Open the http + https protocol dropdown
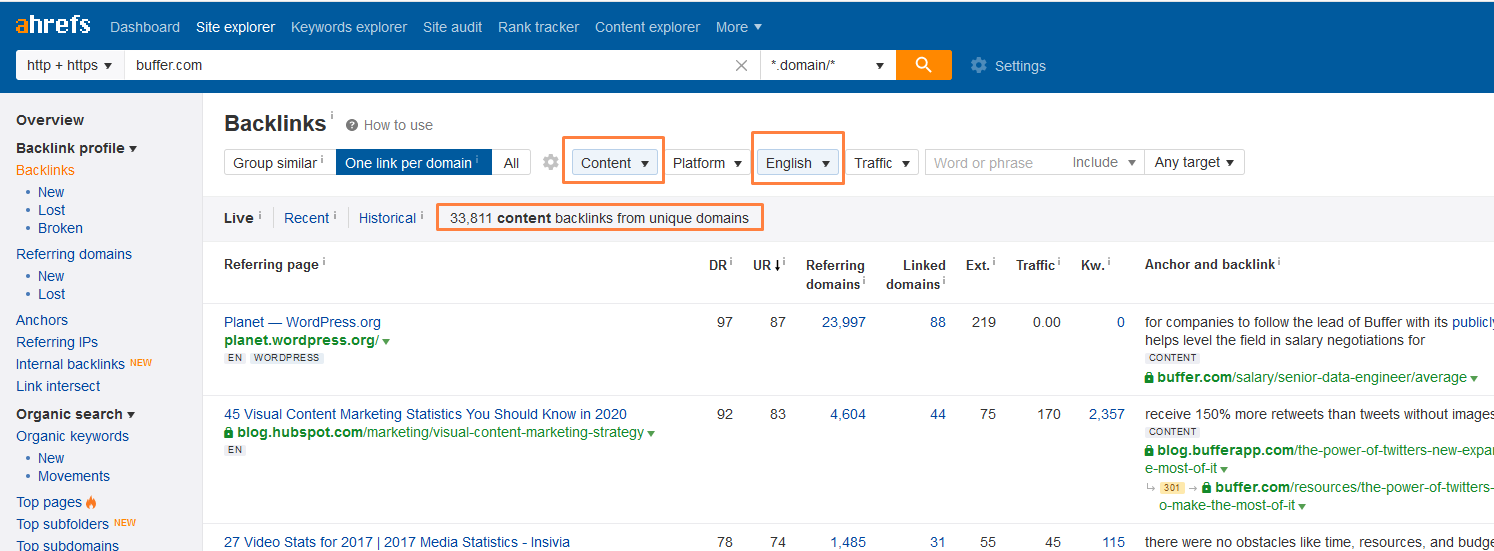This screenshot has height=551, width=1494. (70, 65)
